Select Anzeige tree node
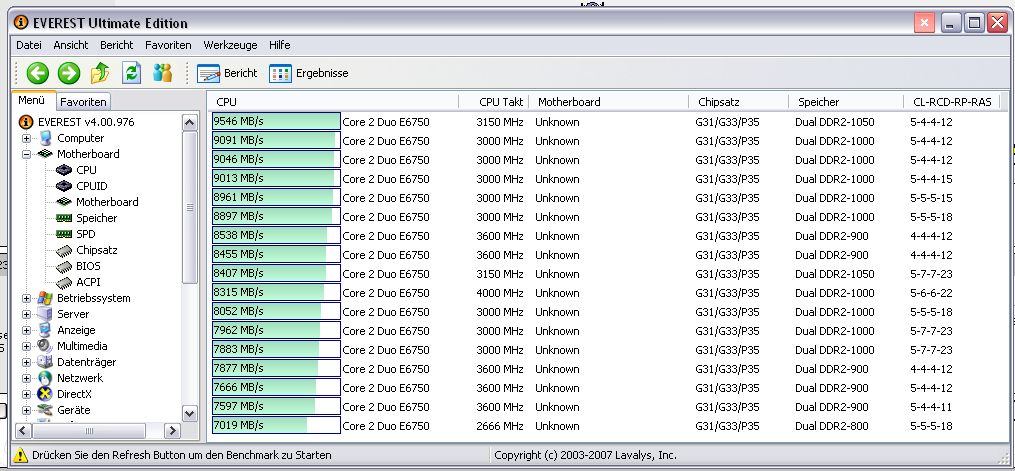The image size is (1015, 471). (76, 330)
